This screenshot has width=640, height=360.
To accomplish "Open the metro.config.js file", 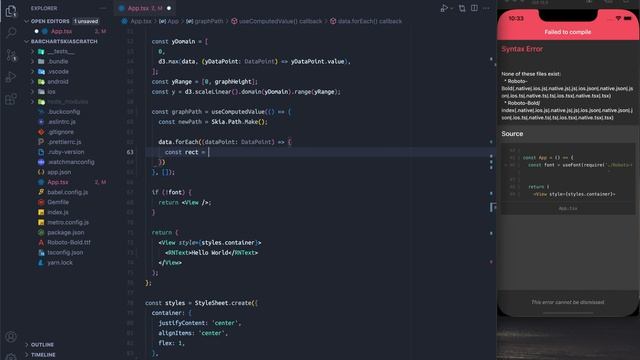I will coord(68,222).
